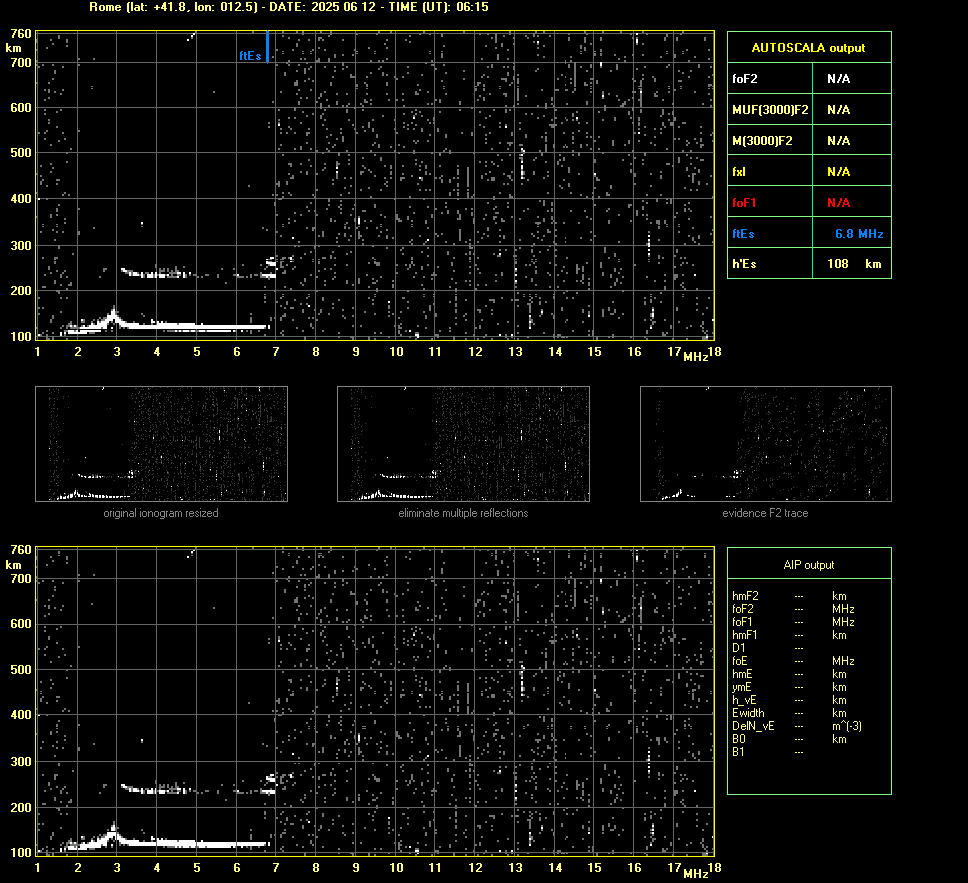Click the 'original ionogram resized' thumbnail
968x883 pixels.
(161, 444)
